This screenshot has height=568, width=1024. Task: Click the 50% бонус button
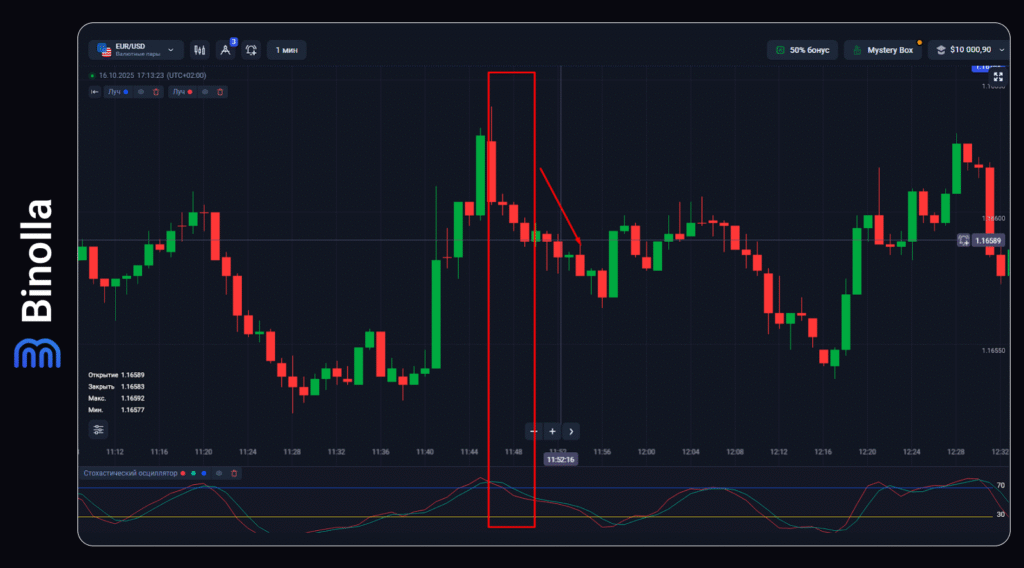(x=801, y=50)
